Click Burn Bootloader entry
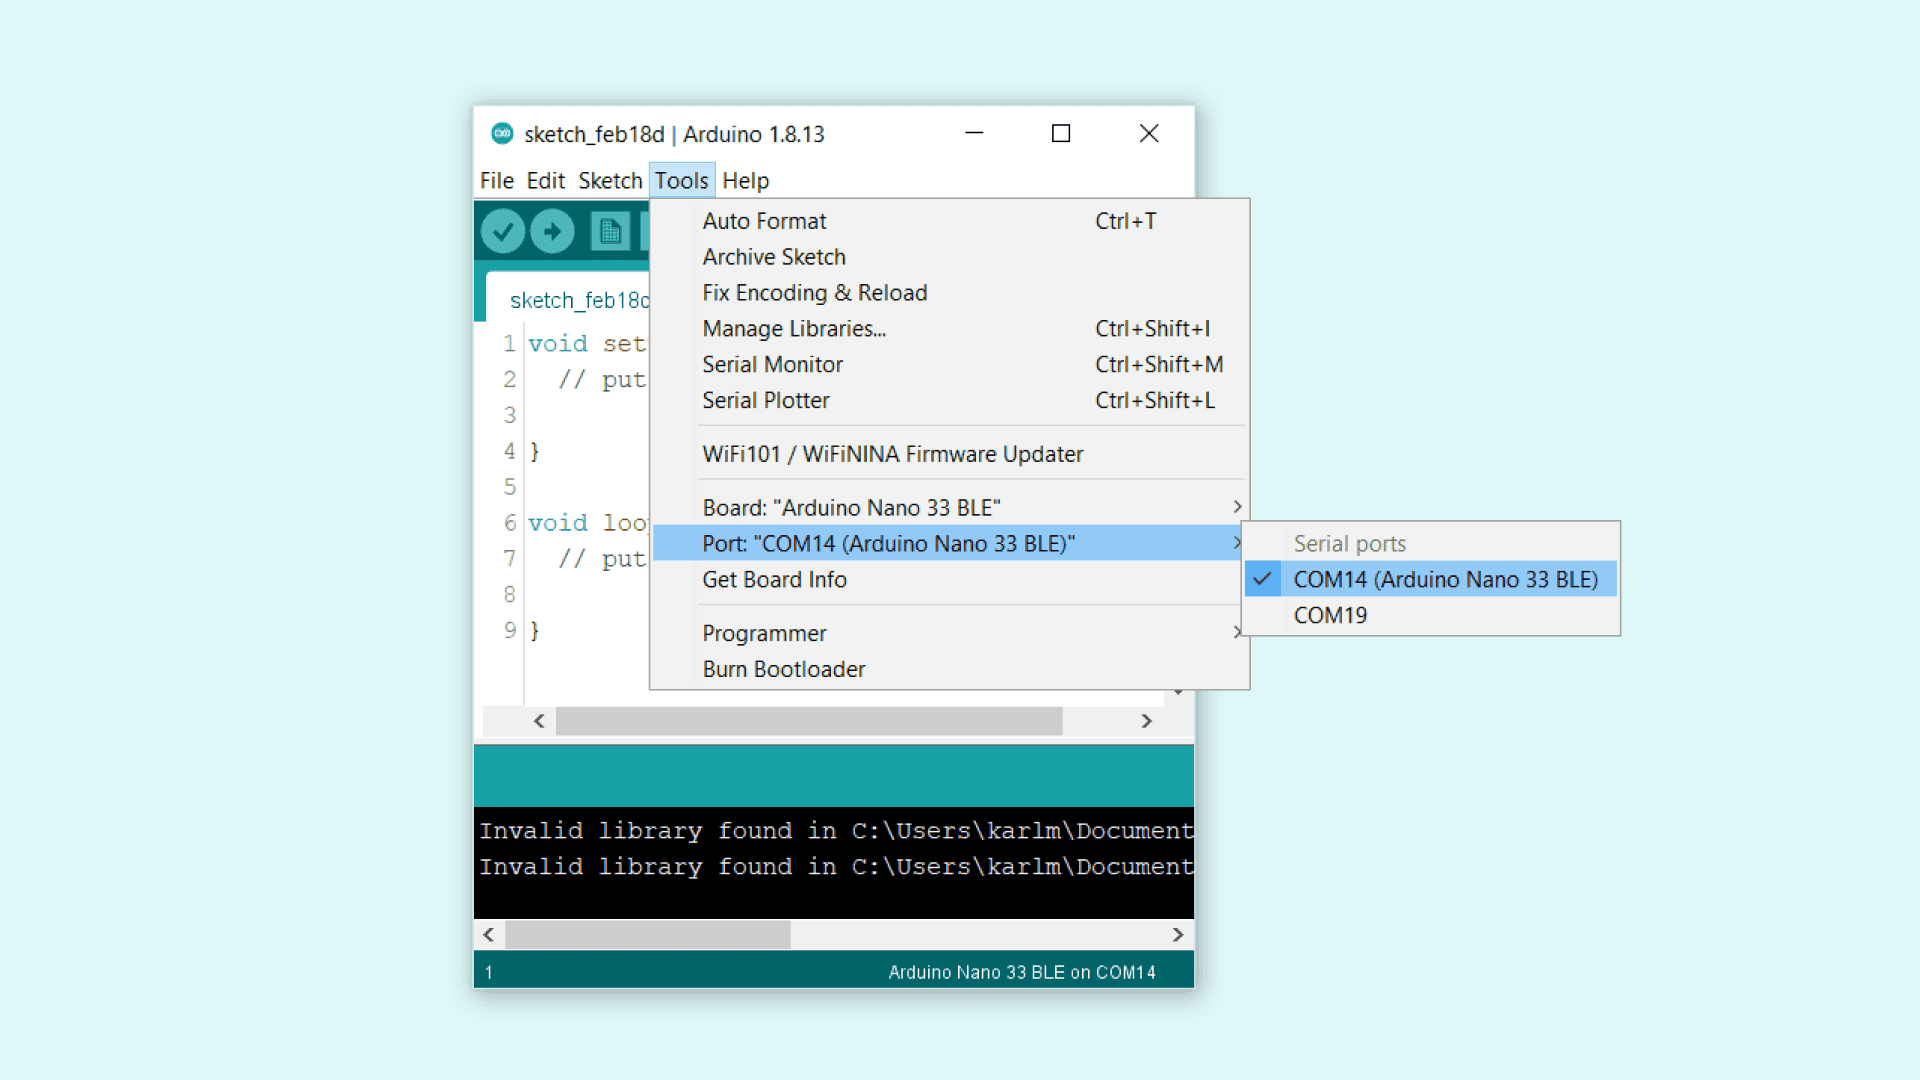 coord(783,670)
